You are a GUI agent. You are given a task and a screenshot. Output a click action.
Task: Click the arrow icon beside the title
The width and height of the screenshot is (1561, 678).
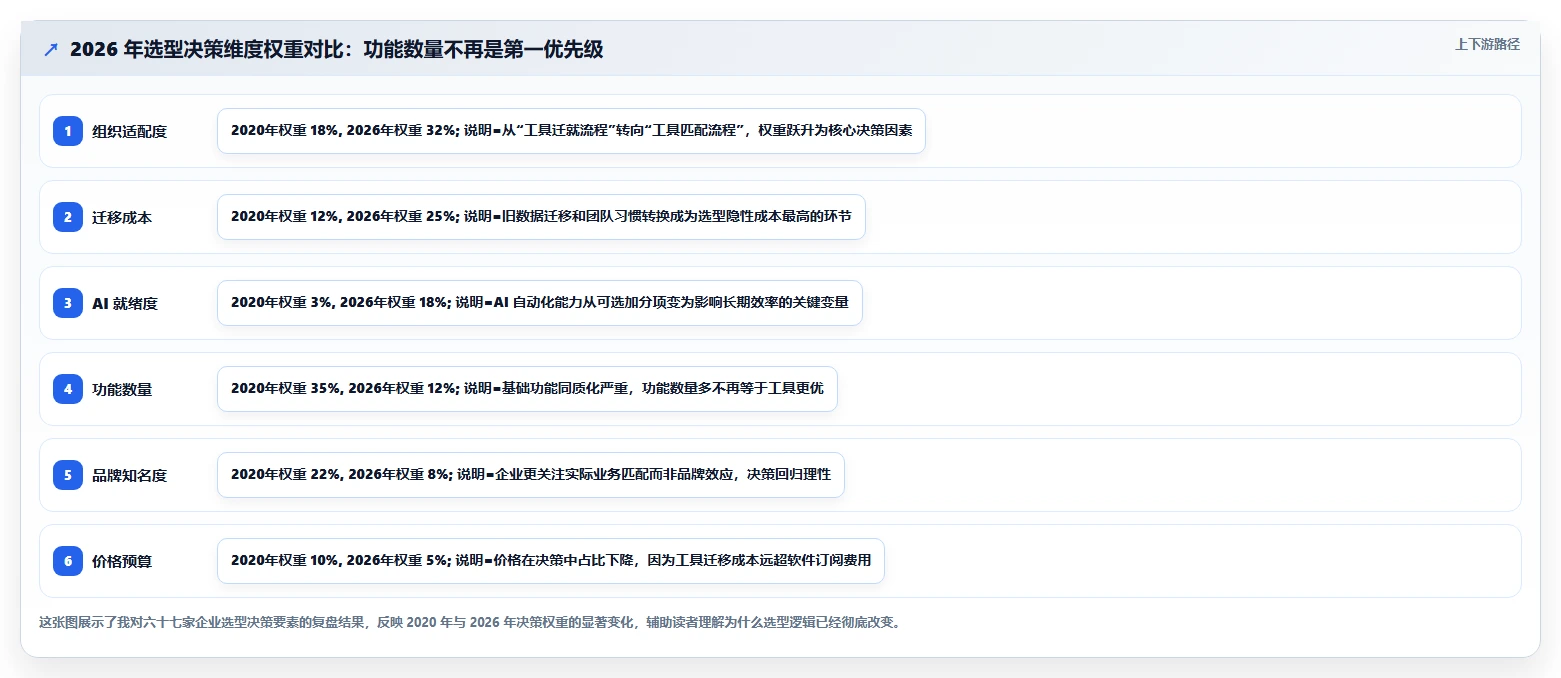tap(51, 50)
